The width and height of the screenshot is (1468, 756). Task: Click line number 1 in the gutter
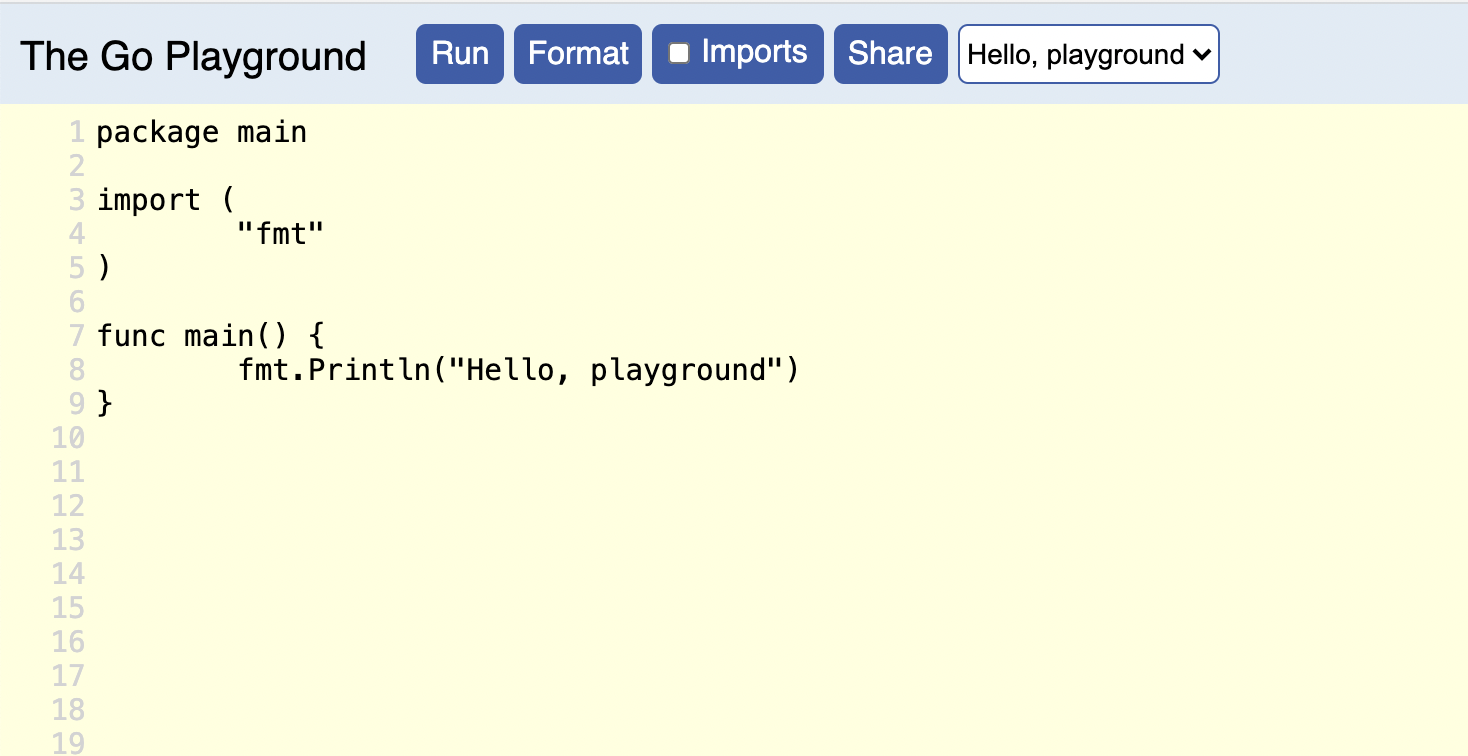point(76,132)
